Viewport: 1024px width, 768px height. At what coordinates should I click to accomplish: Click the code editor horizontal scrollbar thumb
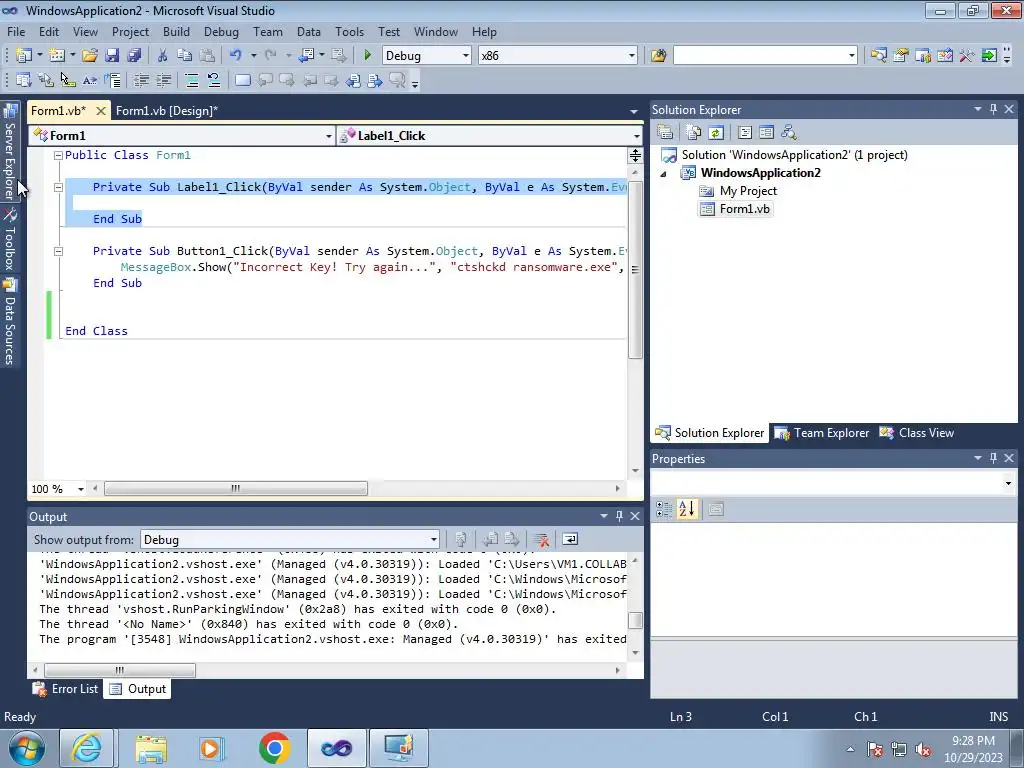click(236, 488)
